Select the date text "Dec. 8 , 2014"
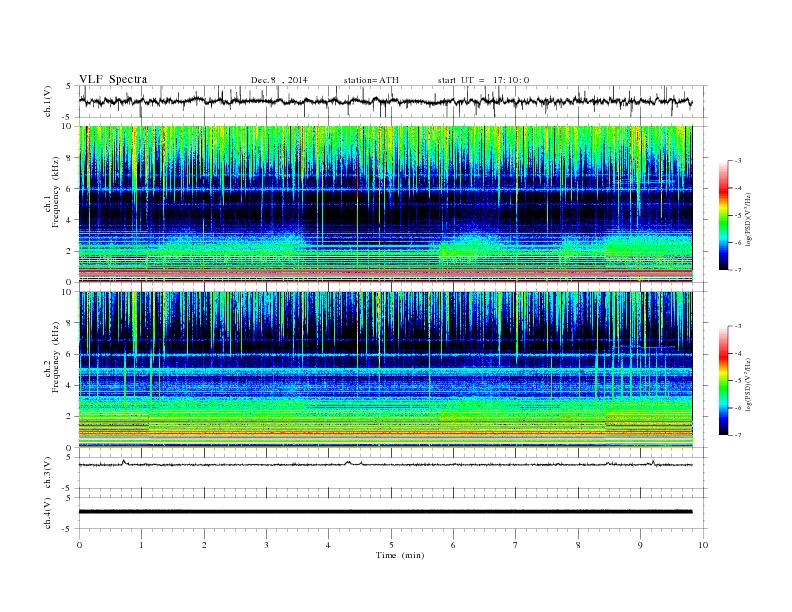The image size is (792, 612). click(x=279, y=80)
